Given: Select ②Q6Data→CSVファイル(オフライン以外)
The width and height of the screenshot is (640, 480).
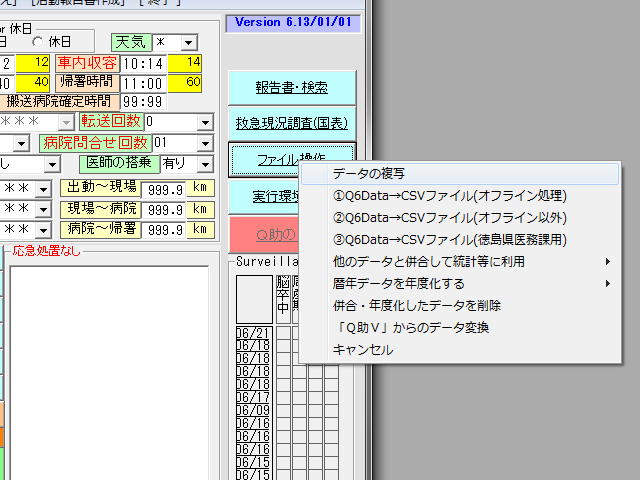Looking at the screenshot, I should pyautogui.click(x=449, y=218).
